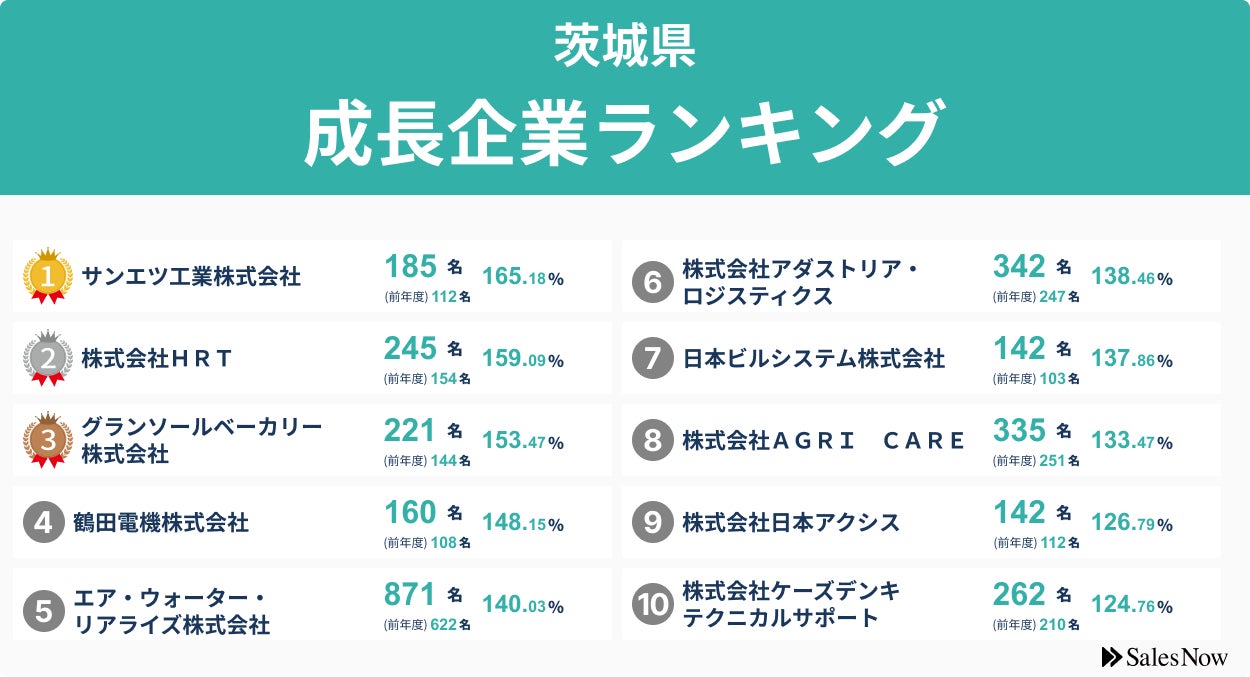Screen dimensions: 1250x677
Task: Click 株式会社日本アクシス company name
Action: pos(791,522)
